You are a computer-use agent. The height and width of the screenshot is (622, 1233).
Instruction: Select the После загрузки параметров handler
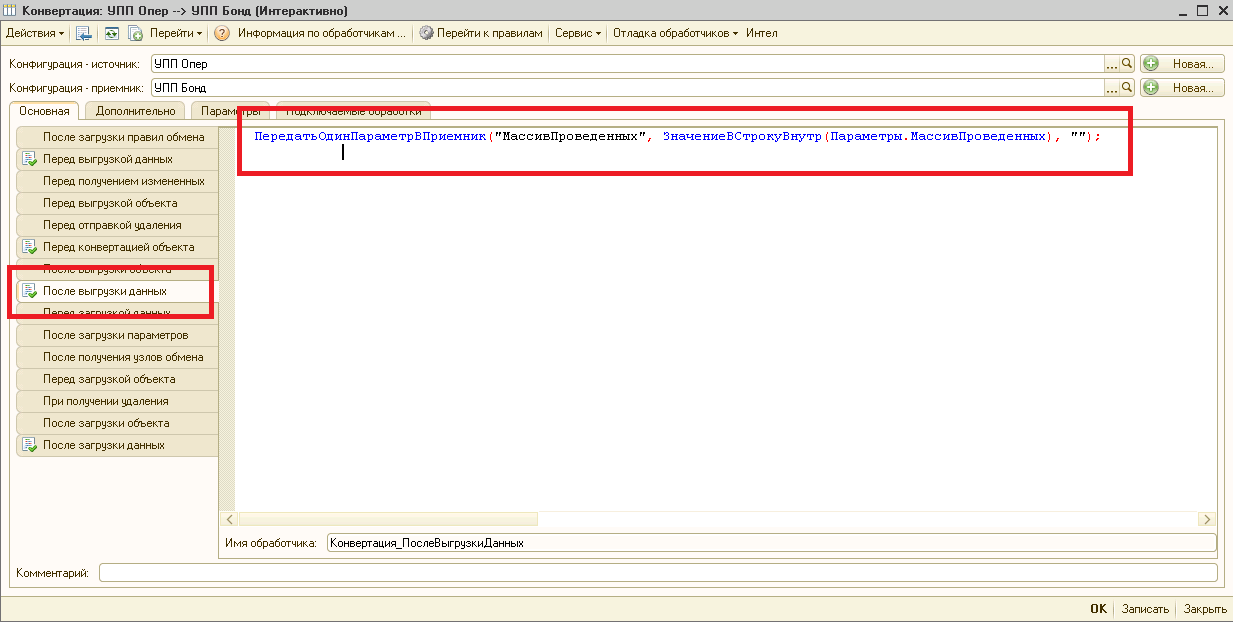(117, 335)
